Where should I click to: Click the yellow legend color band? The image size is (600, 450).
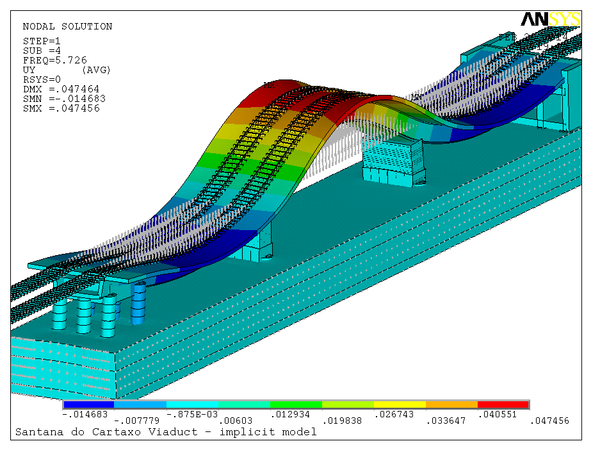click(x=400, y=404)
